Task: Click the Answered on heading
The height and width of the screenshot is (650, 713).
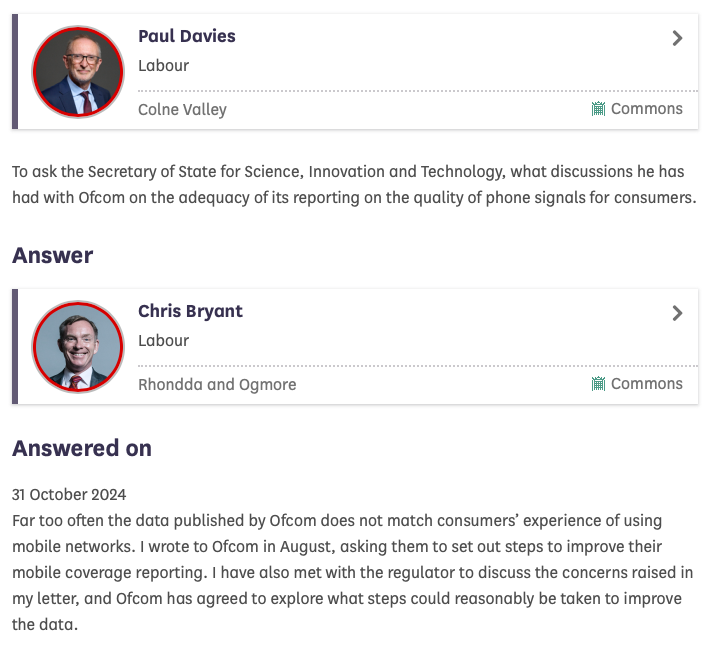Action: click(x=82, y=449)
